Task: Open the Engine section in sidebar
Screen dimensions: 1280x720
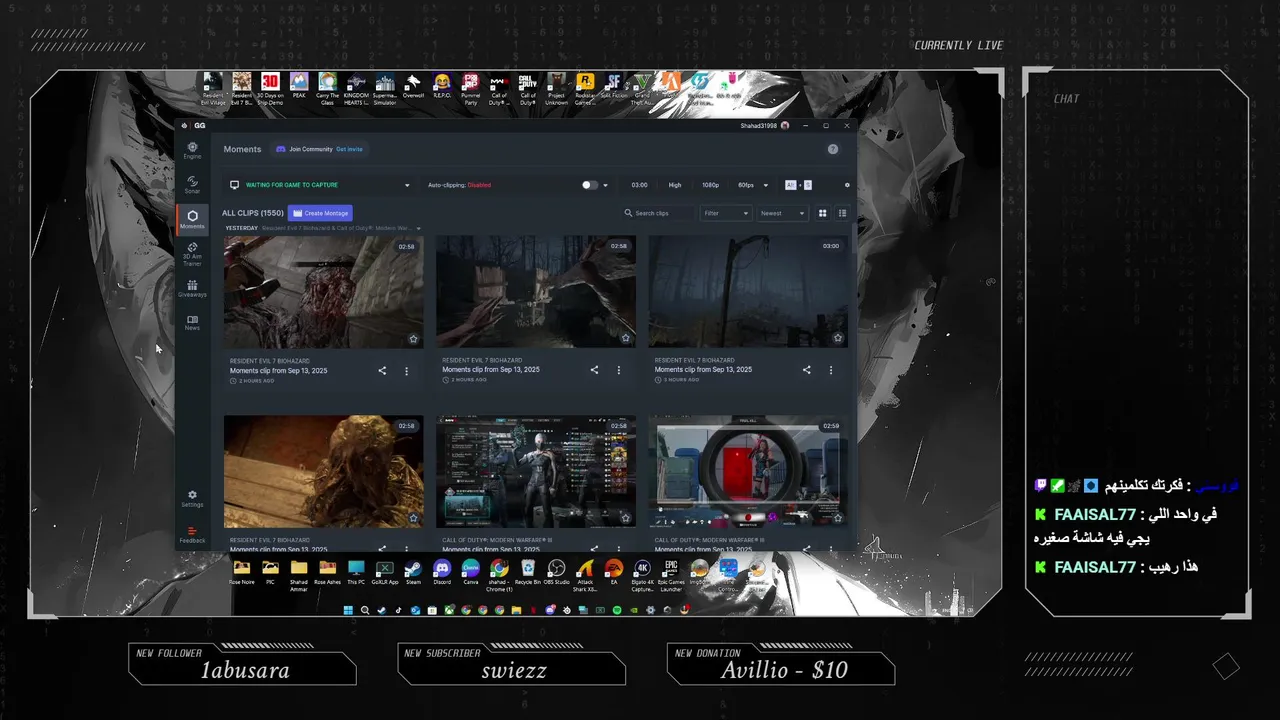Action: click(x=192, y=150)
